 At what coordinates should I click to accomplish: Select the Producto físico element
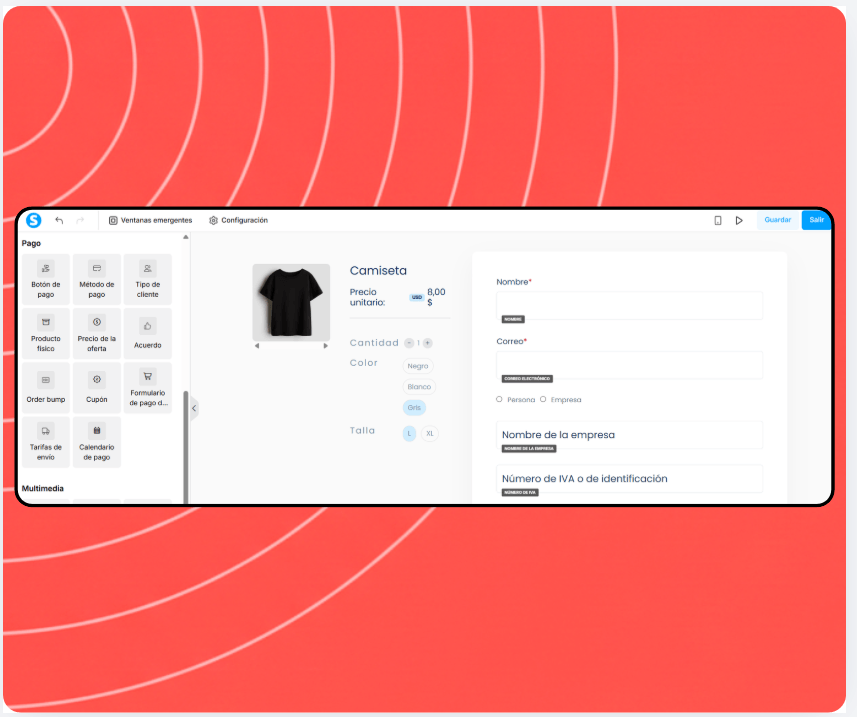click(46, 333)
